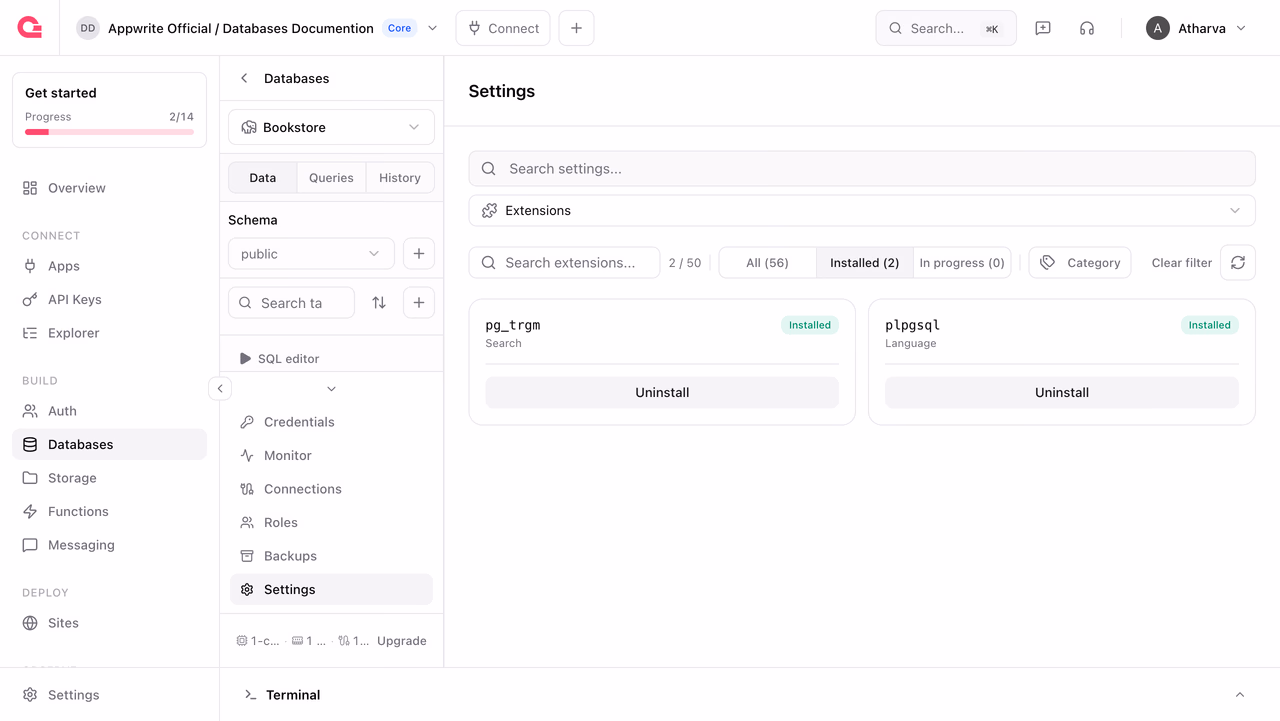Collapse the Extensions section

[x=862, y=210]
